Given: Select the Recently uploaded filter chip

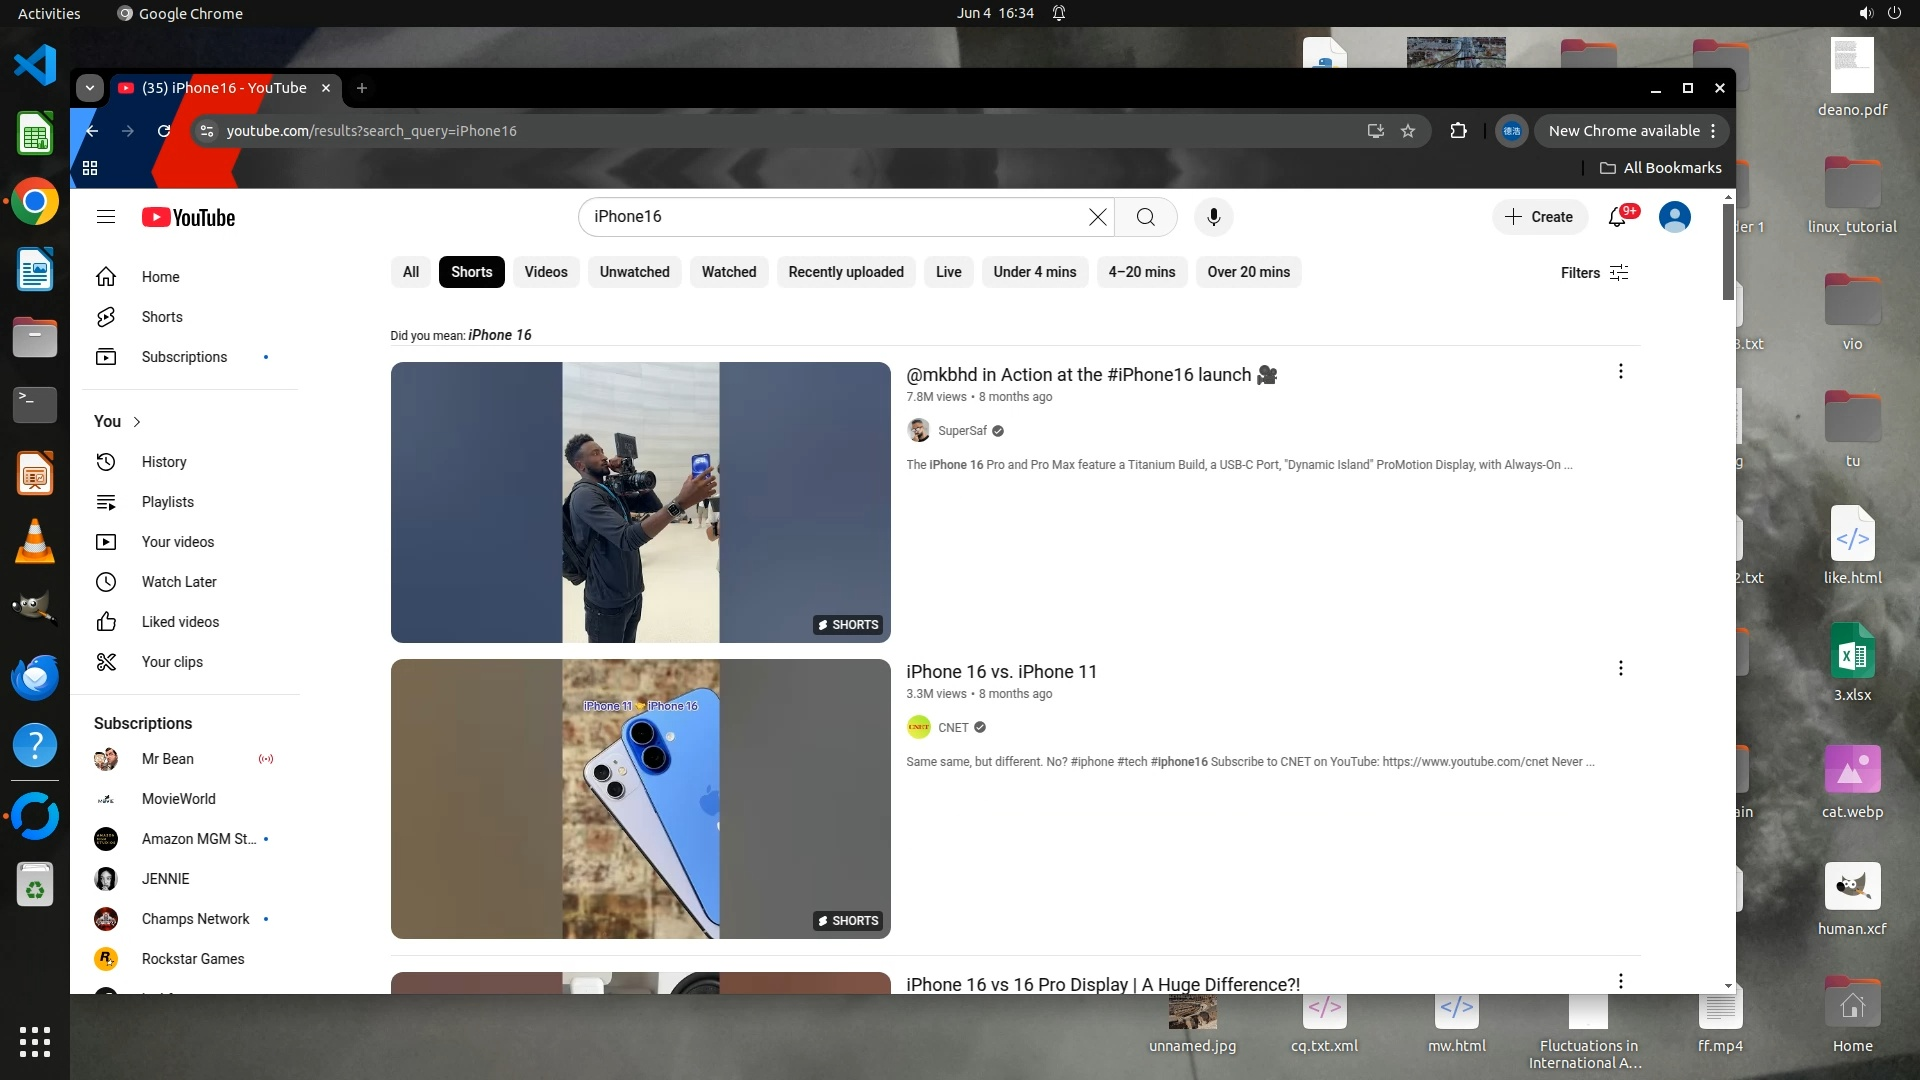Looking at the screenshot, I should 845,272.
